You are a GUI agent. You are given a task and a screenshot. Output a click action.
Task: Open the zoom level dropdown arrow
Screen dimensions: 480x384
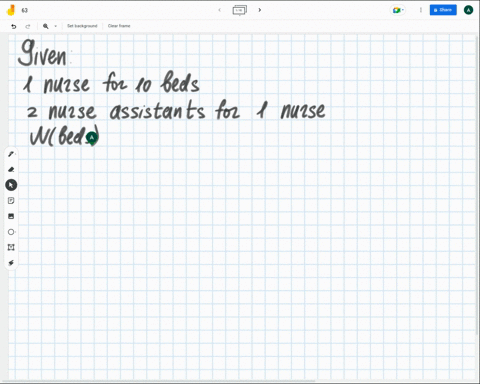pyautogui.click(x=55, y=26)
